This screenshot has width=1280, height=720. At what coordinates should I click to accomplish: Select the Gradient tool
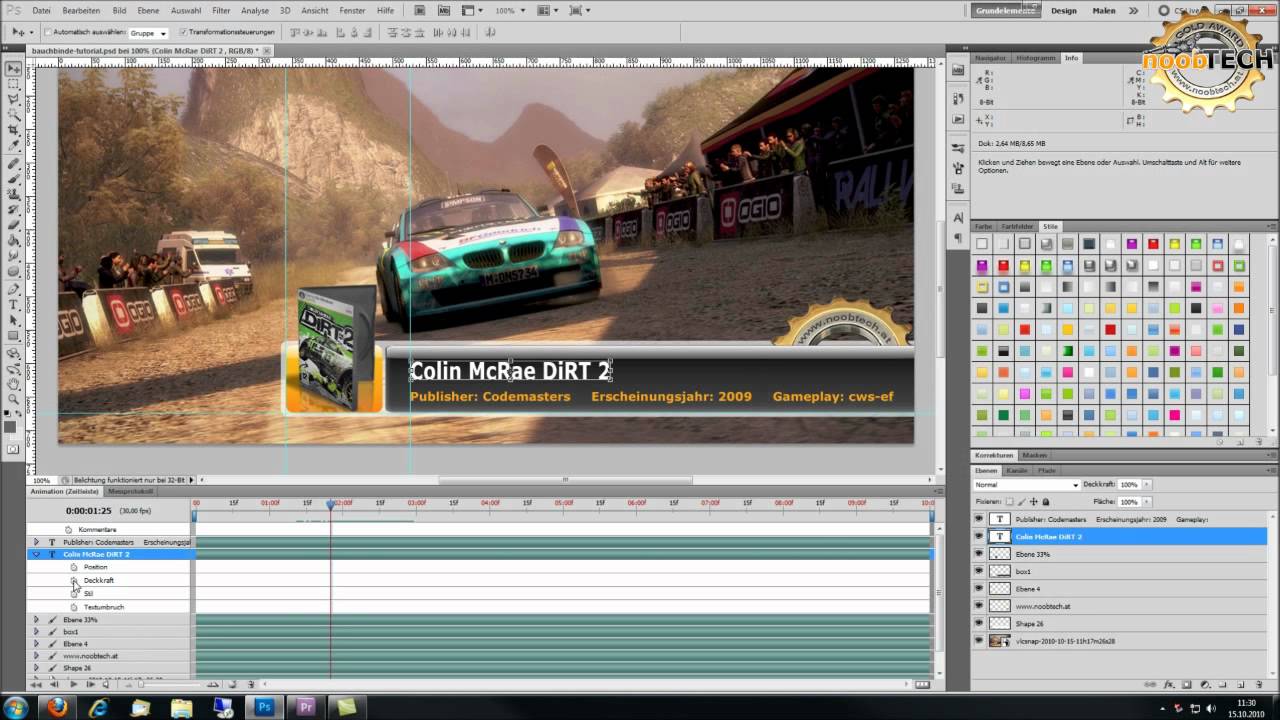(15, 239)
